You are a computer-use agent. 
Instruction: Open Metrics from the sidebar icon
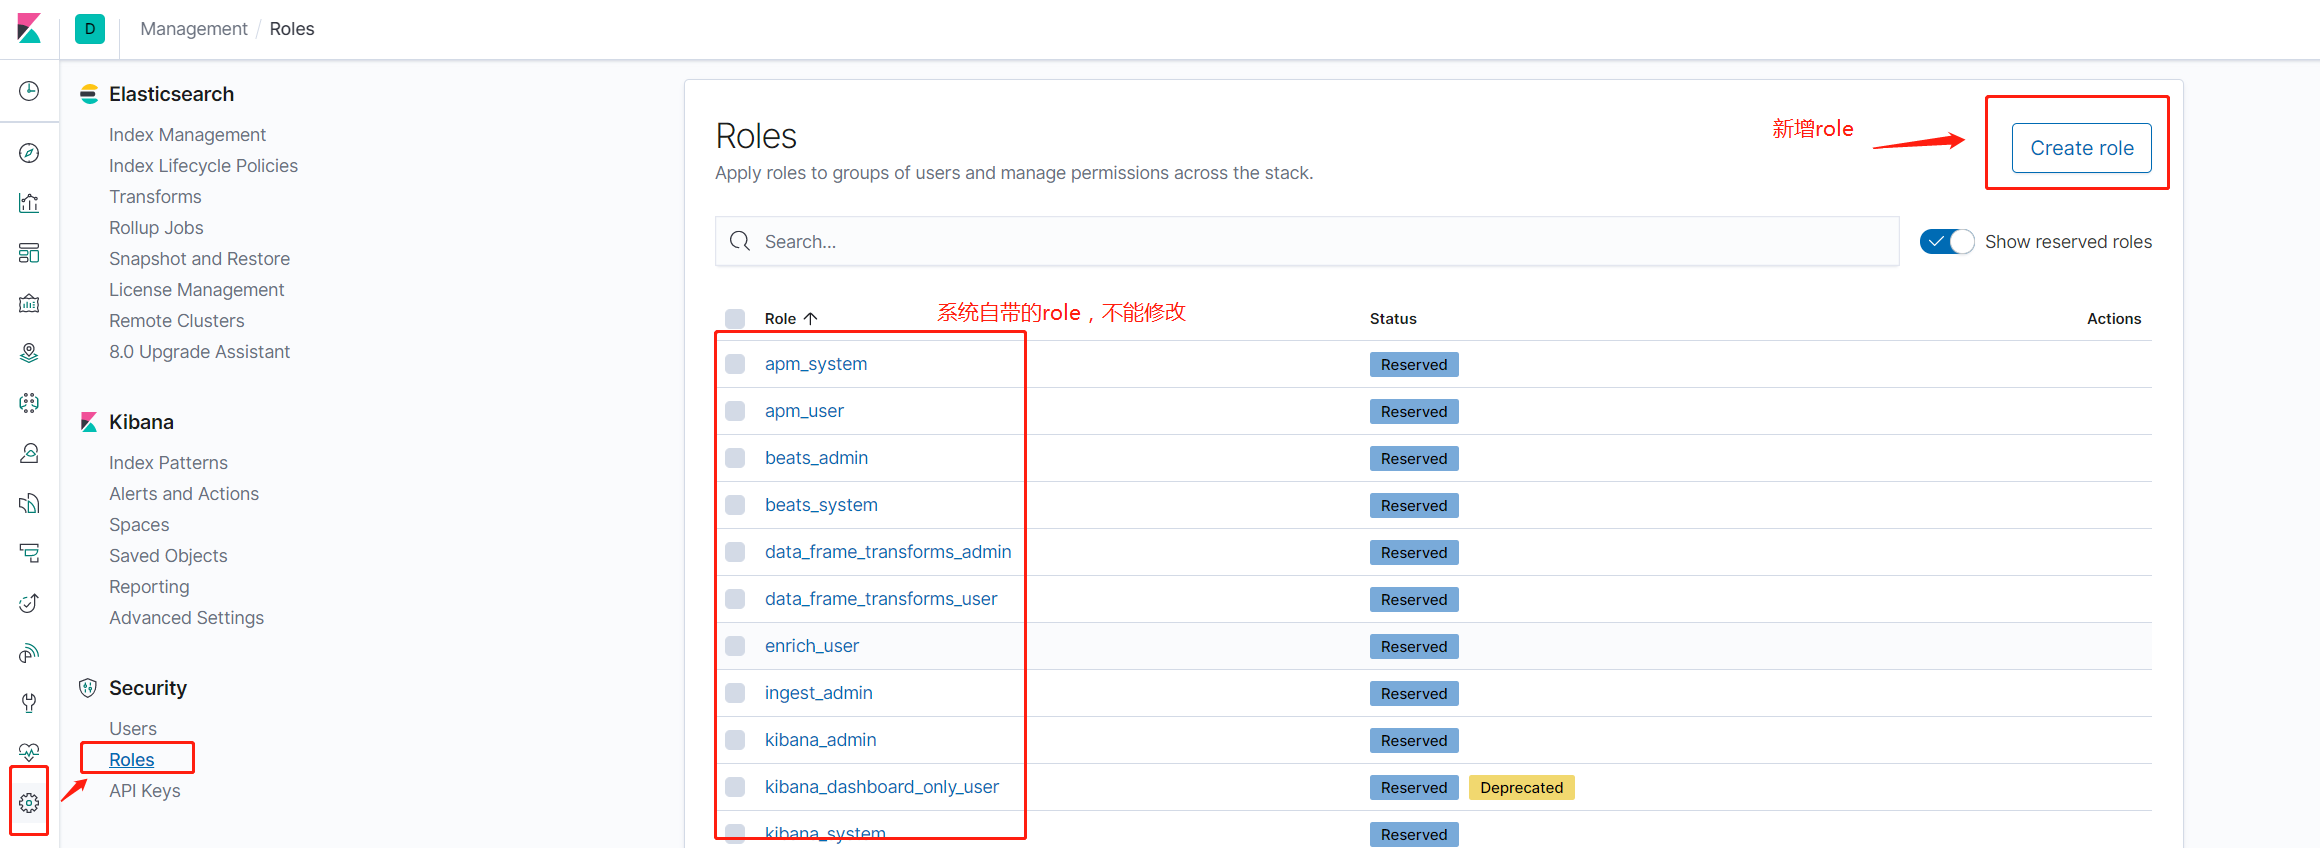pyautogui.click(x=29, y=453)
